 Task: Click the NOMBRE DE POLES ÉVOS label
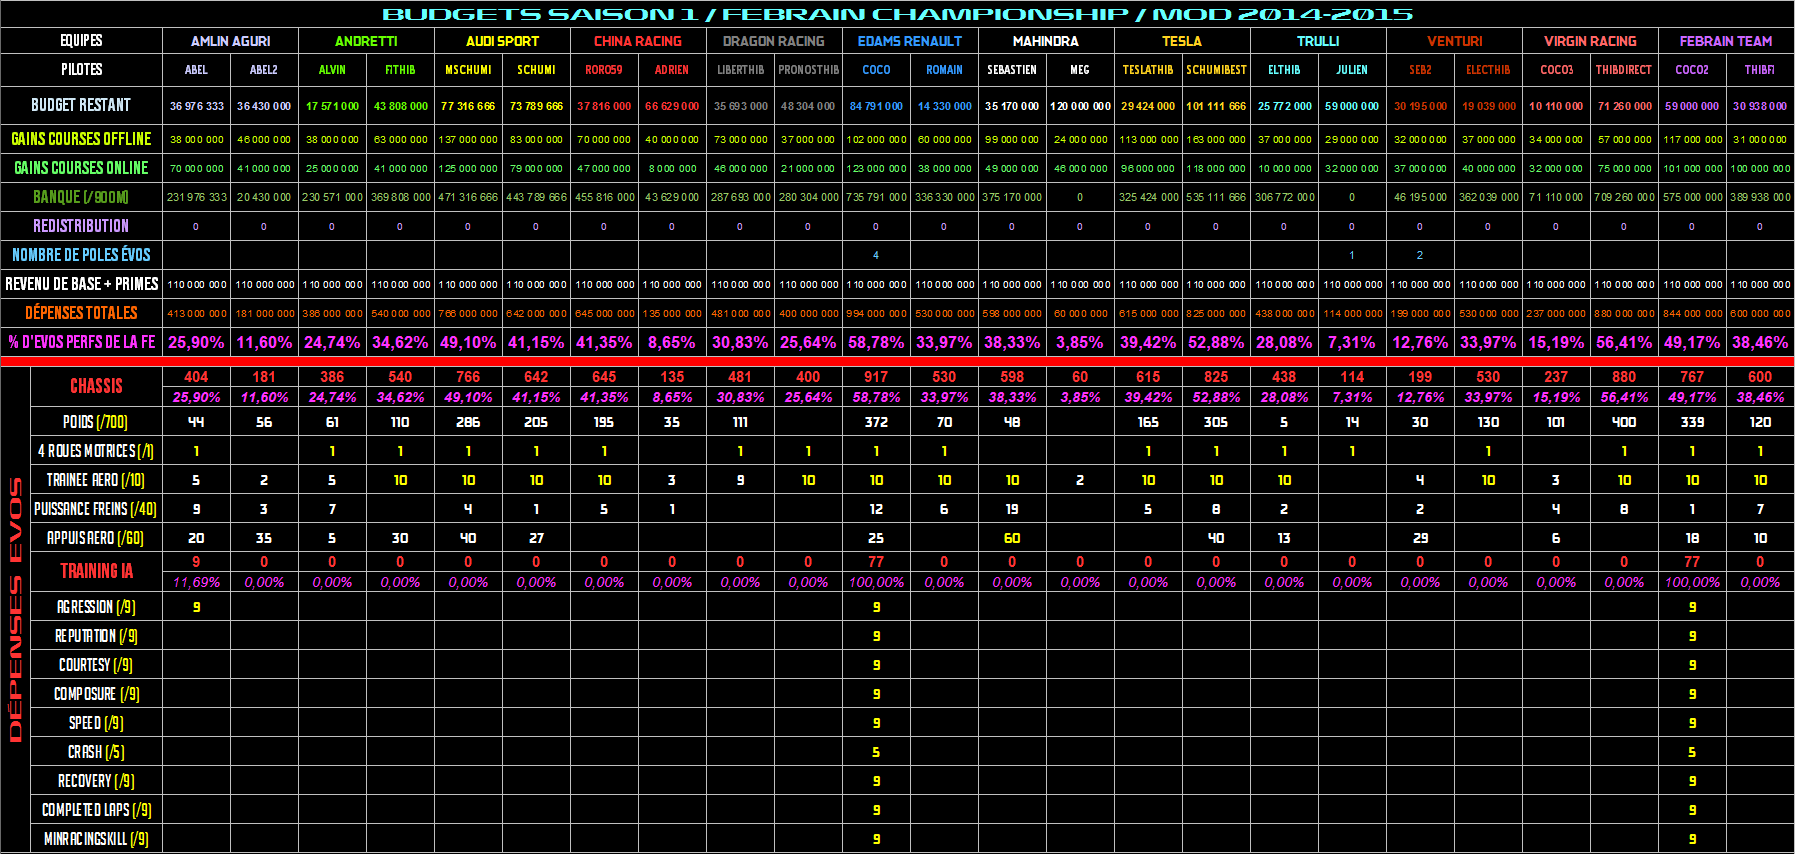tap(81, 255)
